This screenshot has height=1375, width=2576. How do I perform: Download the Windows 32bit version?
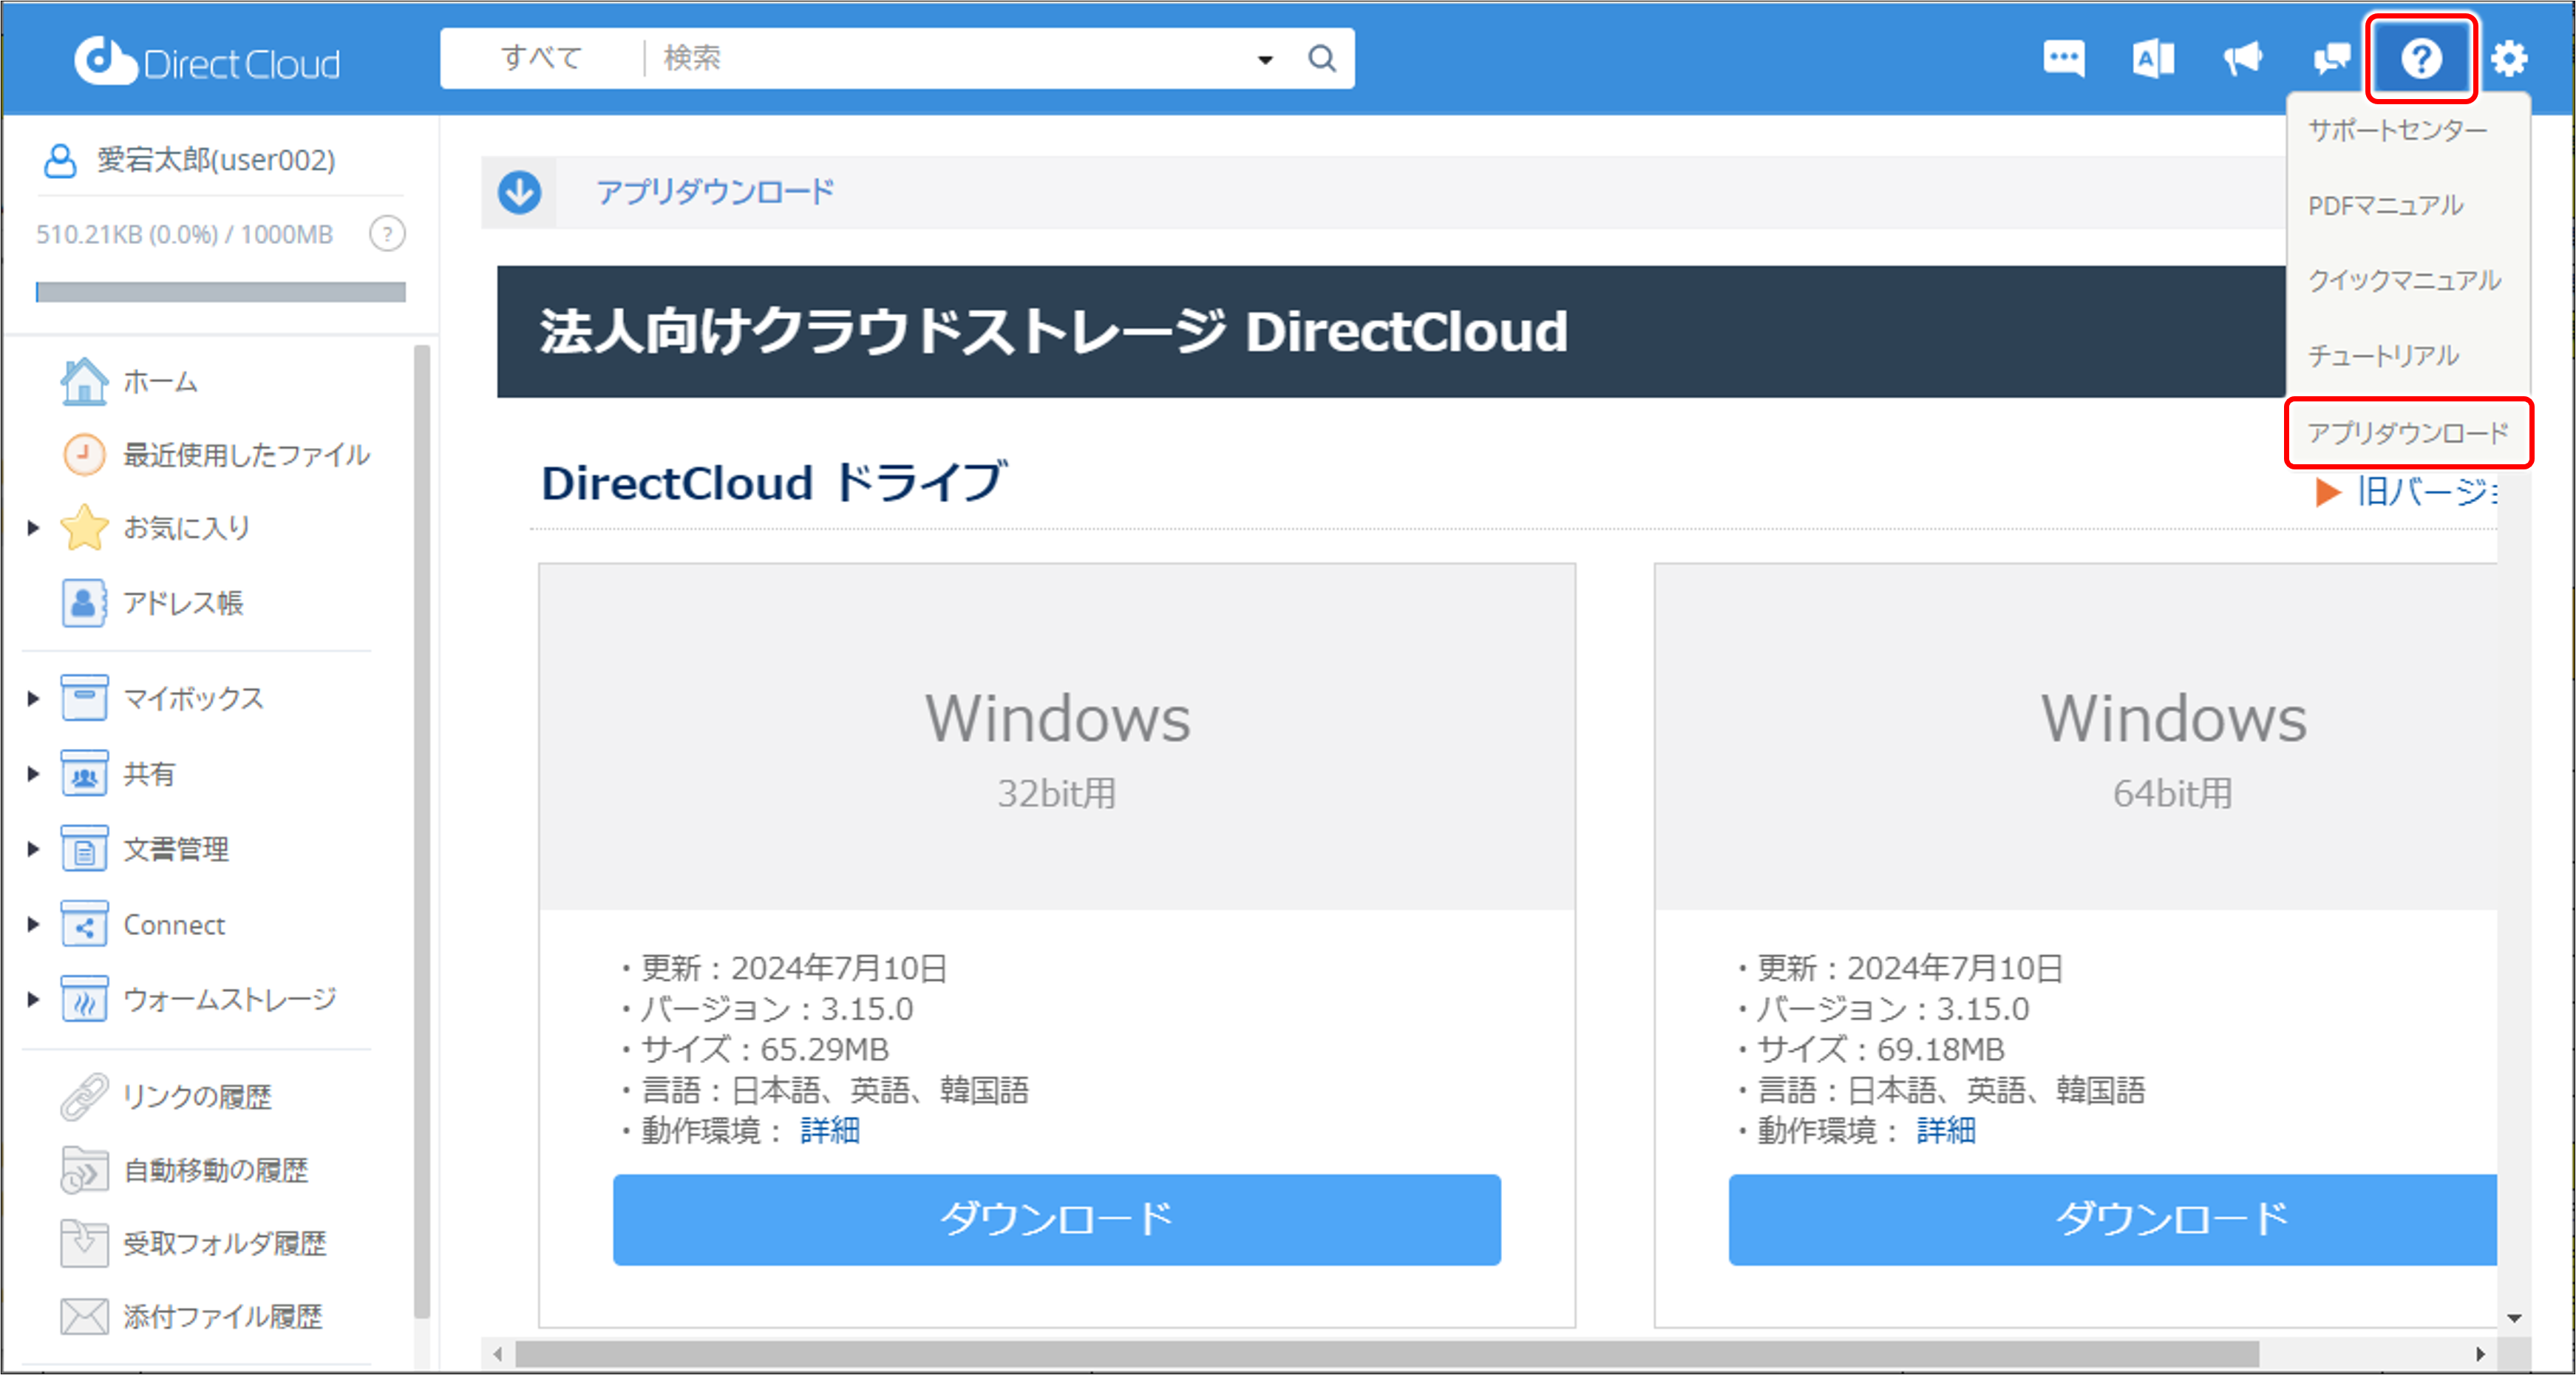(1056, 1219)
